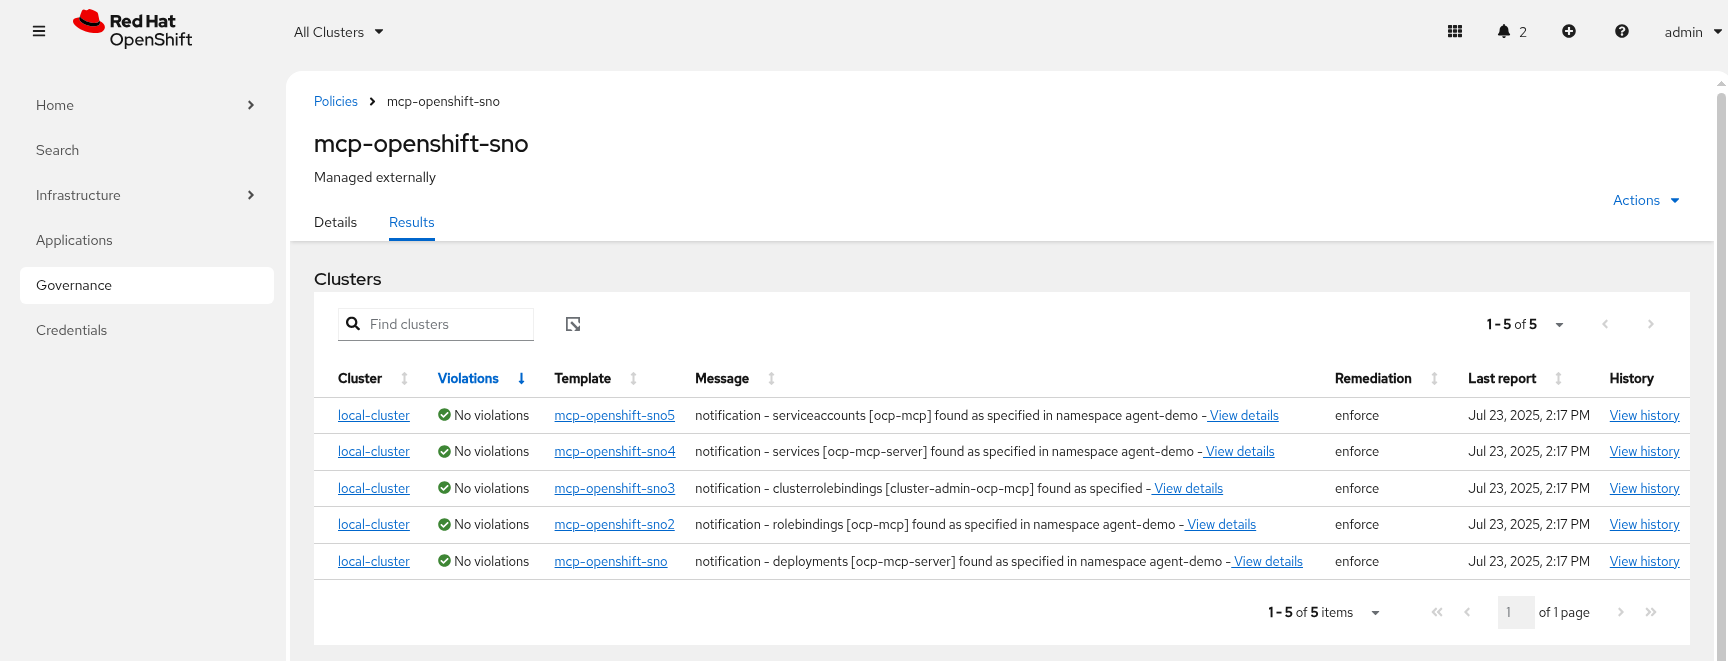Click the Red Hat OpenShift logo
The width and height of the screenshot is (1728, 661).
tap(133, 30)
